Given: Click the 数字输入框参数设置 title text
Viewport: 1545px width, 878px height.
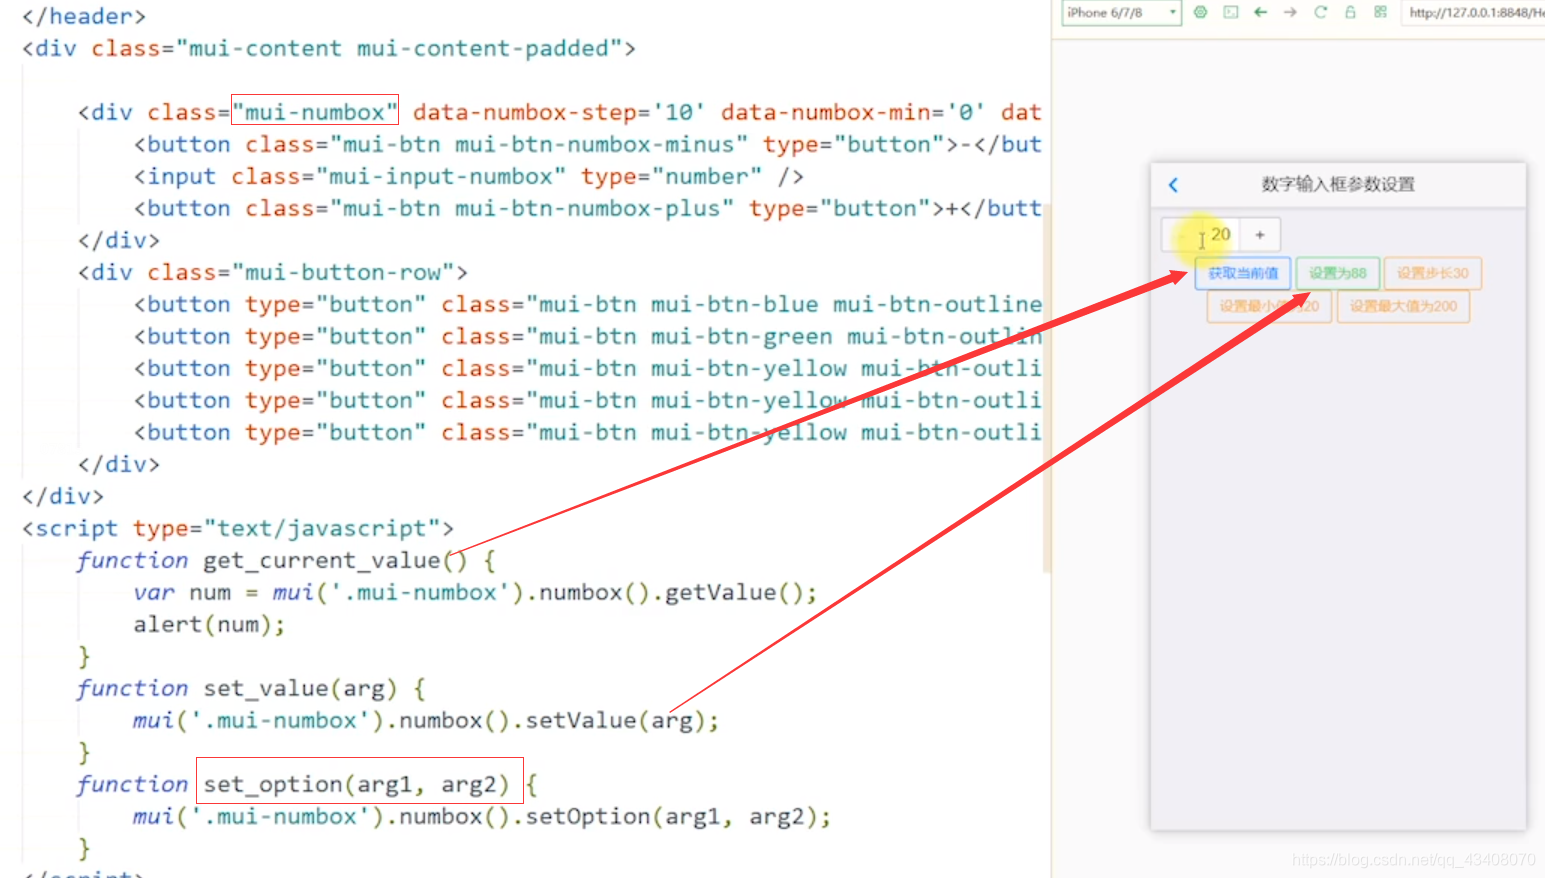Looking at the screenshot, I should 1338,184.
